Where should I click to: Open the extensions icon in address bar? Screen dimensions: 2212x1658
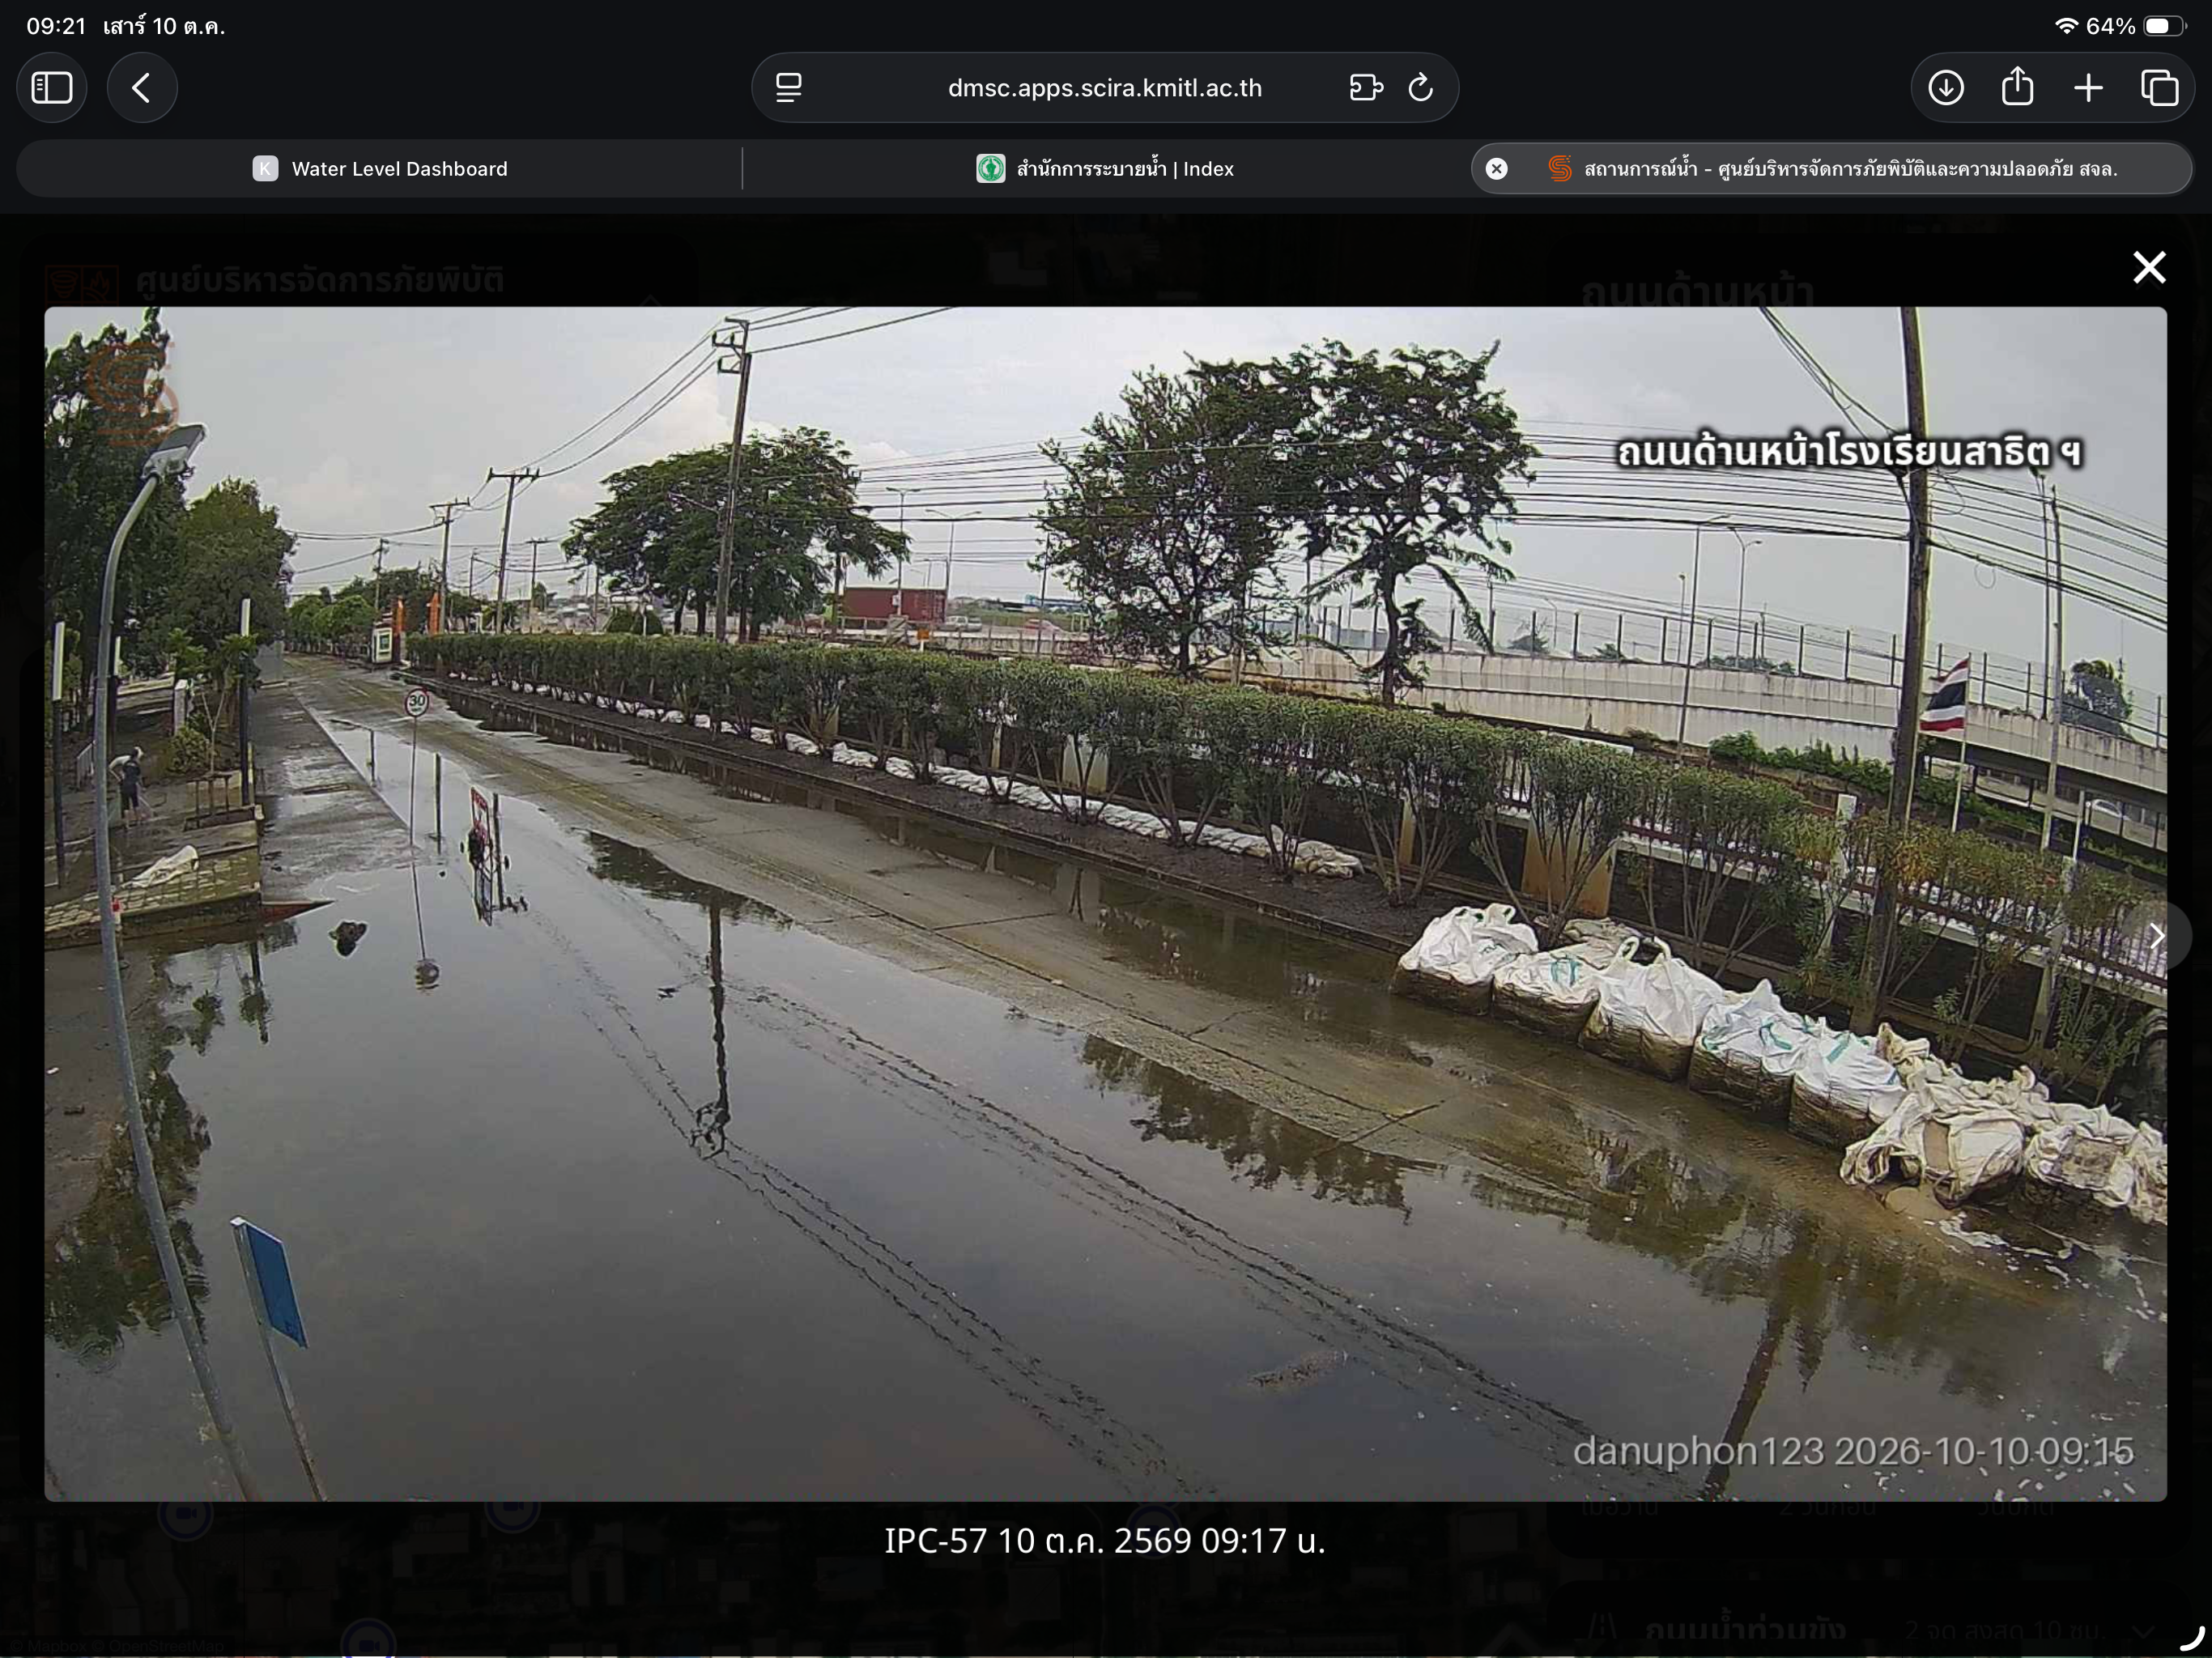click(1366, 88)
